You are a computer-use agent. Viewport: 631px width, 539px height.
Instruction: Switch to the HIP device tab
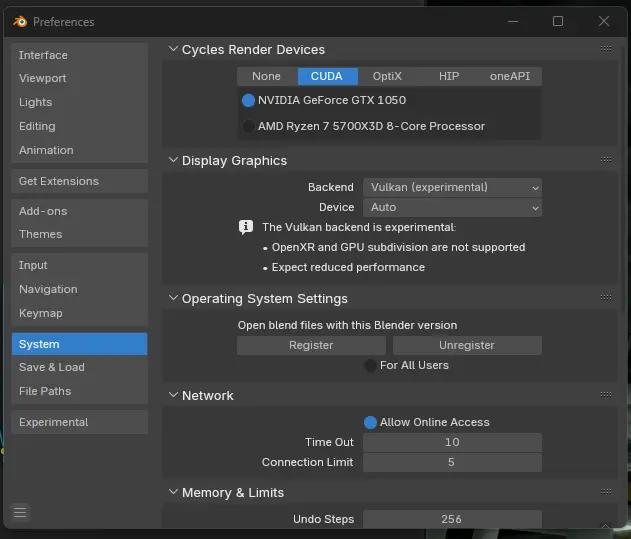[x=449, y=76]
